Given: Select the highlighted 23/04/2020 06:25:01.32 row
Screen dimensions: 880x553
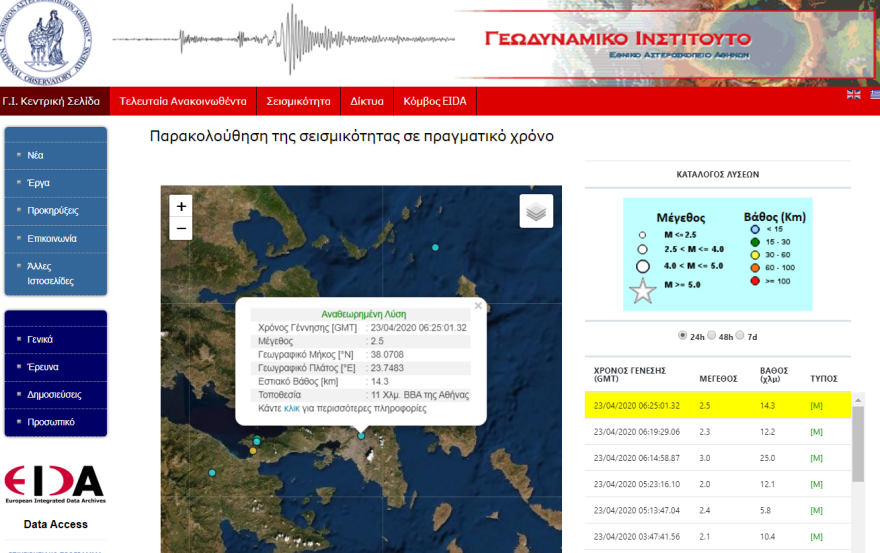Looking at the screenshot, I should point(718,405).
